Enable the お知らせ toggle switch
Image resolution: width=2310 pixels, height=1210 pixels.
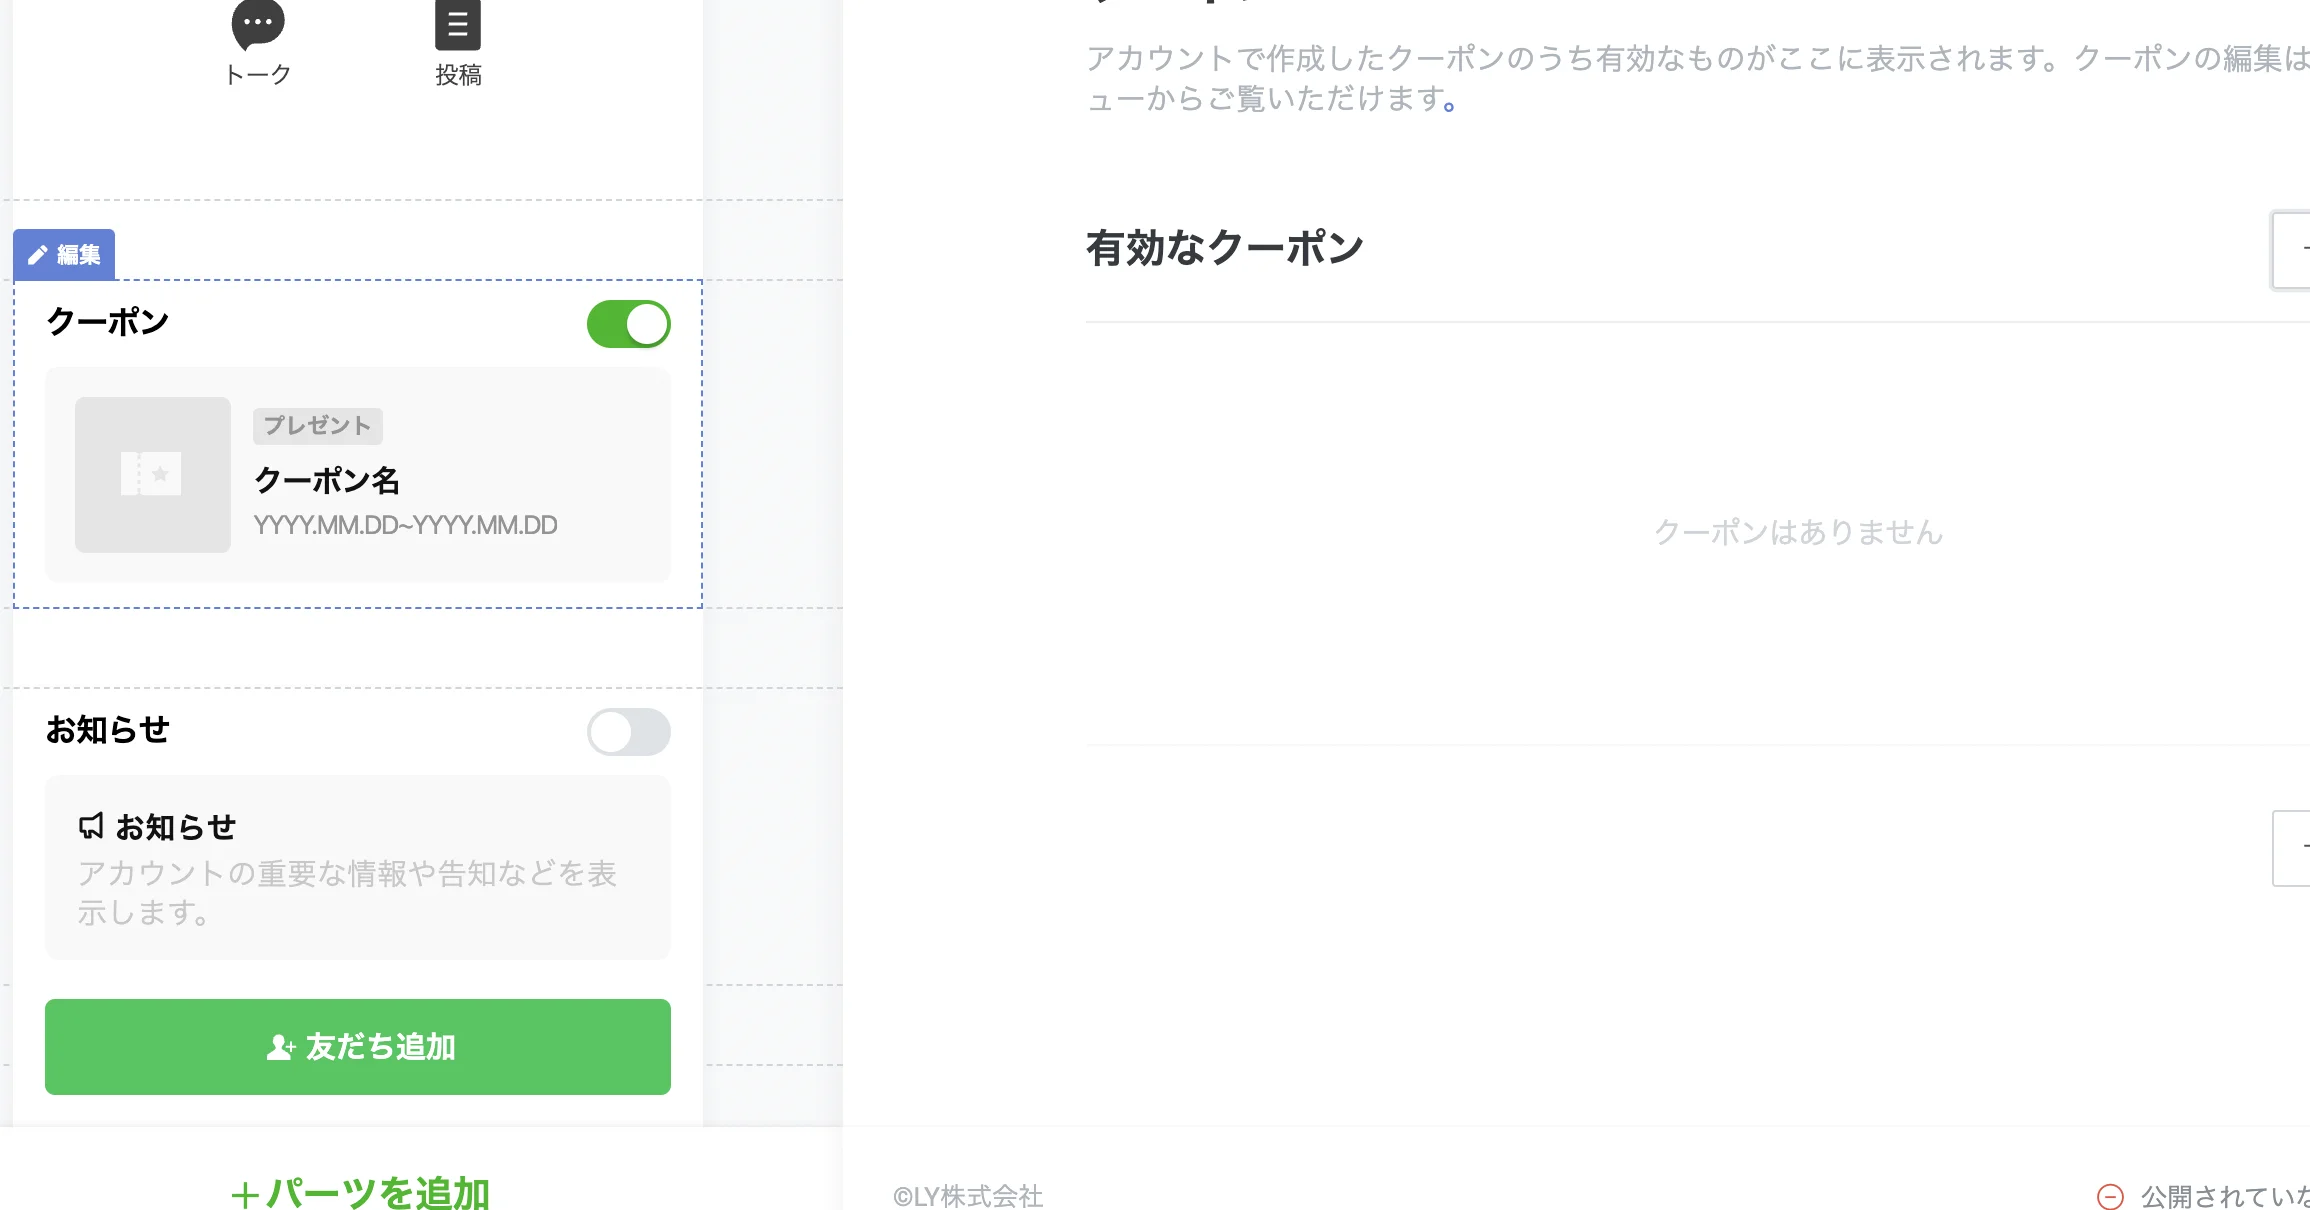[629, 732]
